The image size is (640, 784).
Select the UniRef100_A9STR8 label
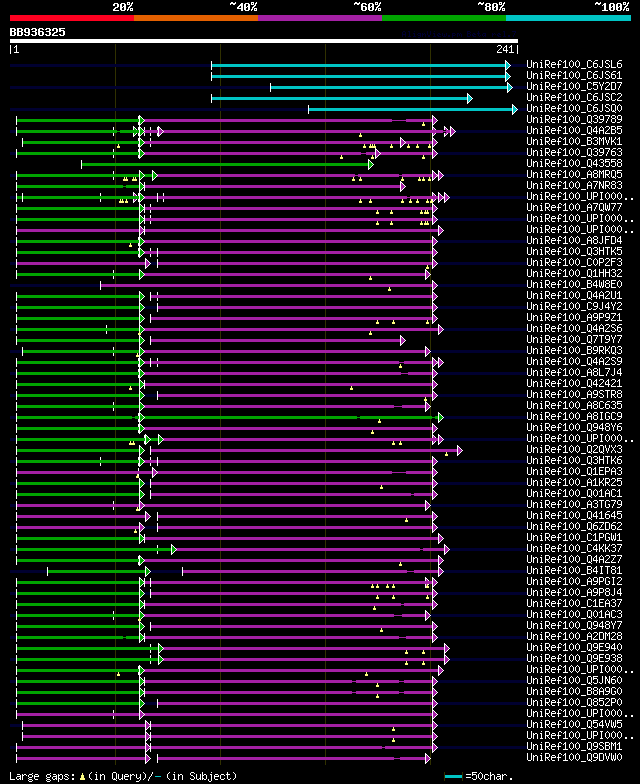point(574,394)
